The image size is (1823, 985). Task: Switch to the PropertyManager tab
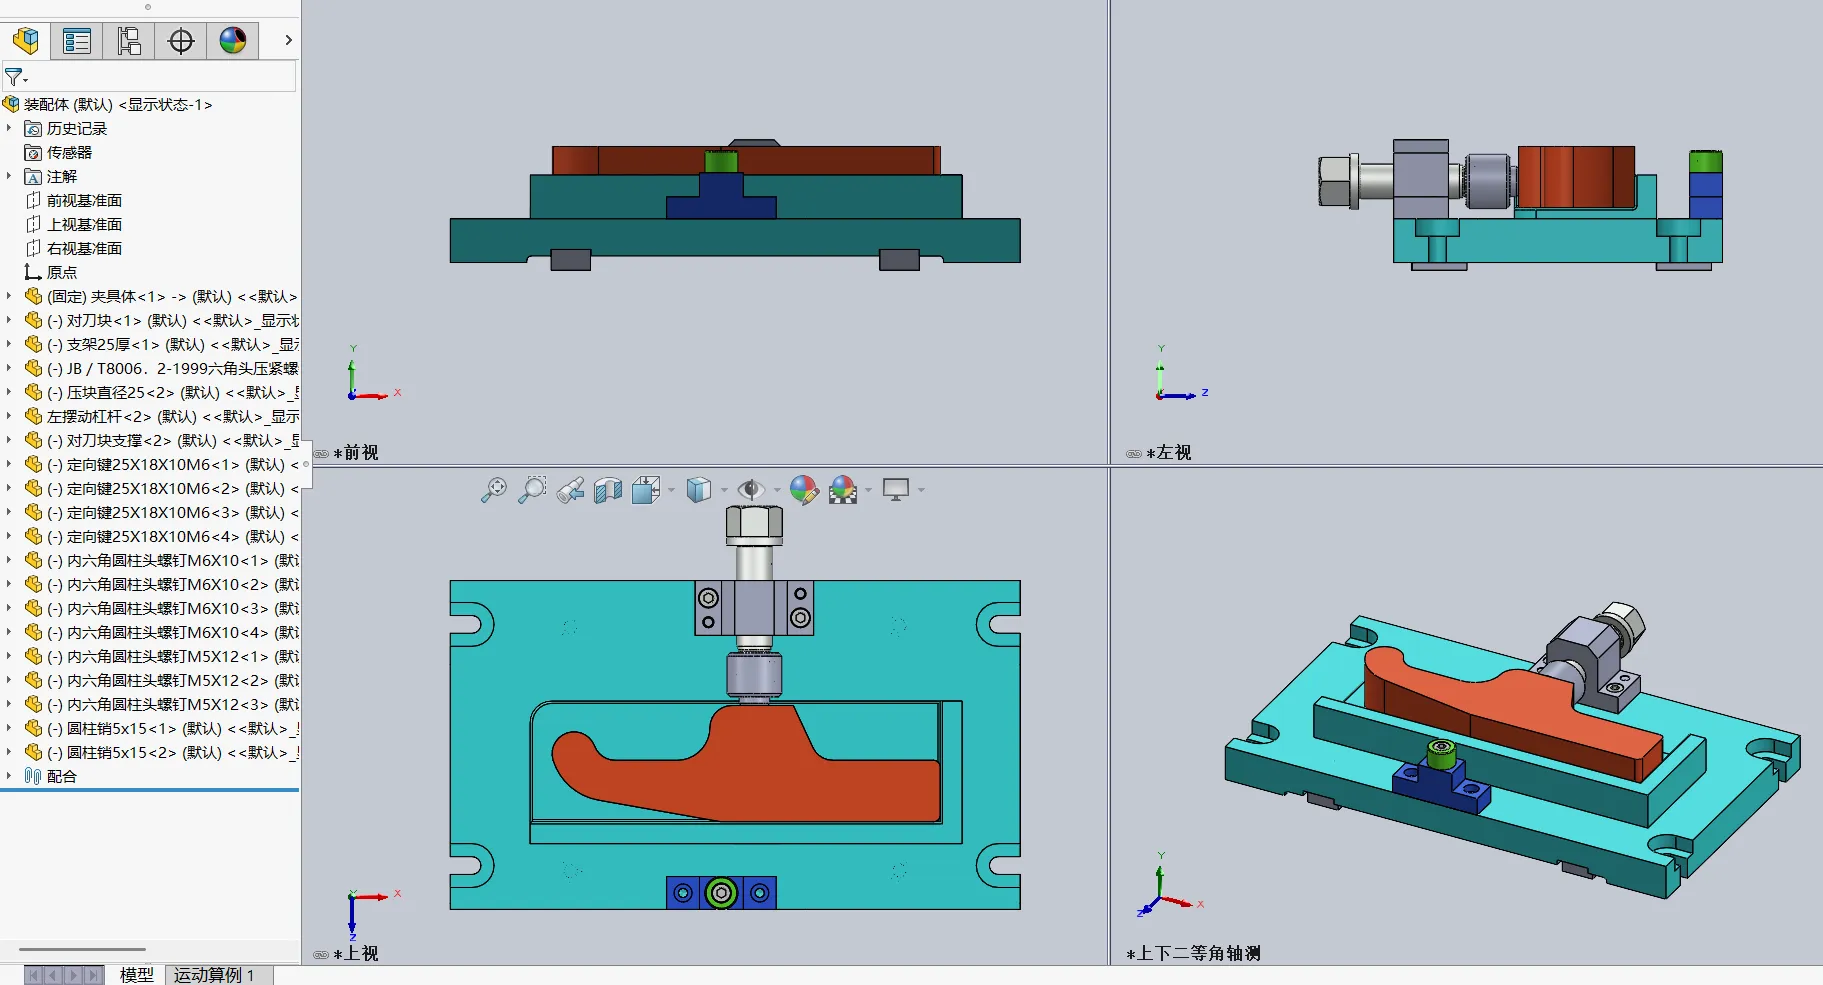click(x=77, y=41)
